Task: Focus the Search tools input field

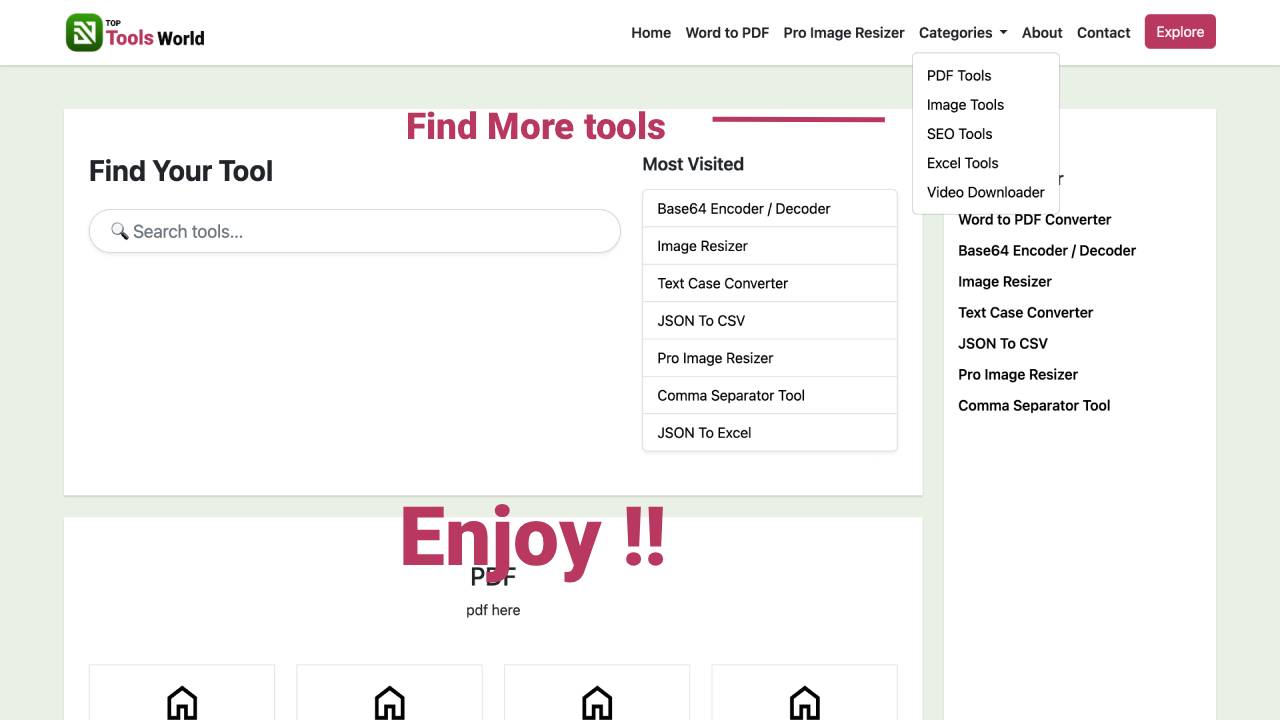Action: pyautogui.click(x=370, y=231)
